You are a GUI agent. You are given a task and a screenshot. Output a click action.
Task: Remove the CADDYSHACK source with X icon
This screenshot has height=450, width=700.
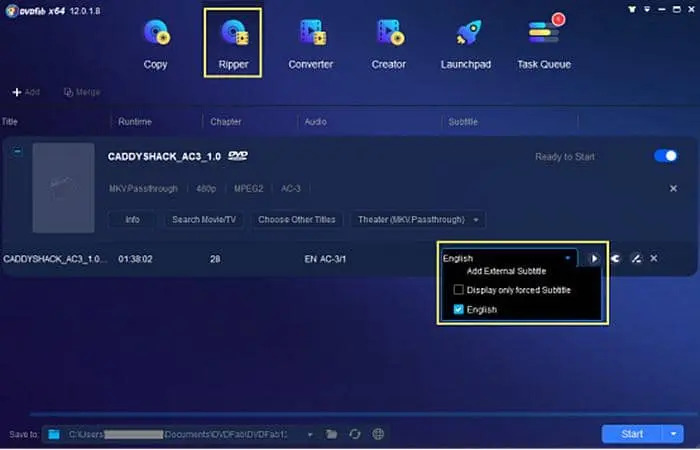673,188
